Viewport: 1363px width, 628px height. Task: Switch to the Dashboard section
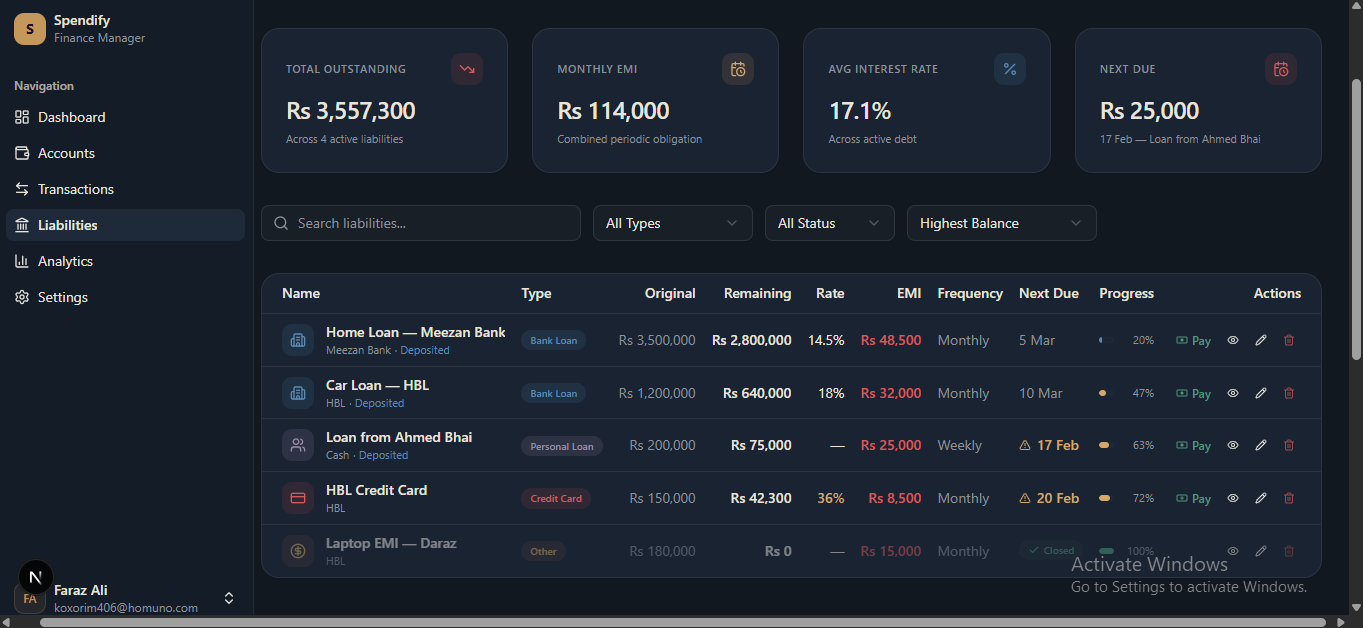pos(70,117)
